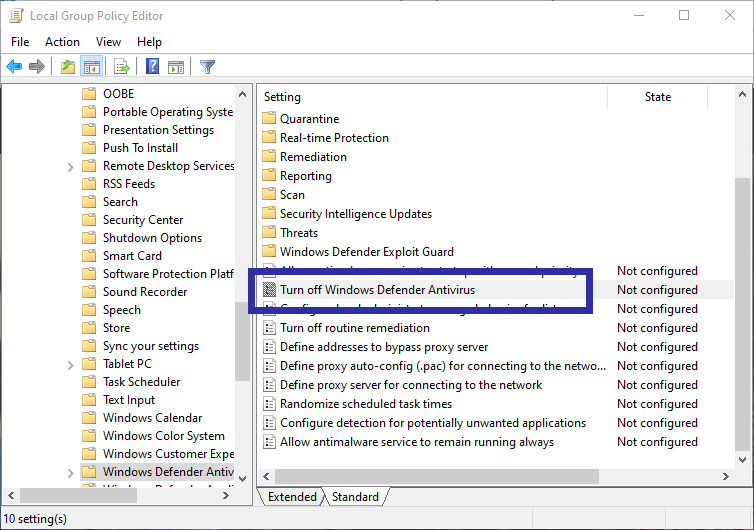Open the View menu

click(108, 42)
